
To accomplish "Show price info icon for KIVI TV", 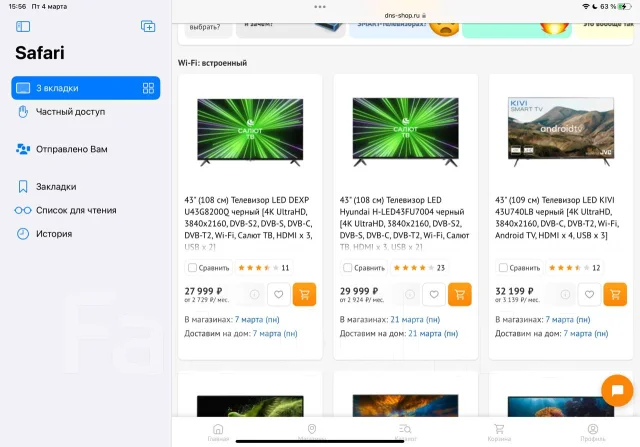I will pos(565,294).
